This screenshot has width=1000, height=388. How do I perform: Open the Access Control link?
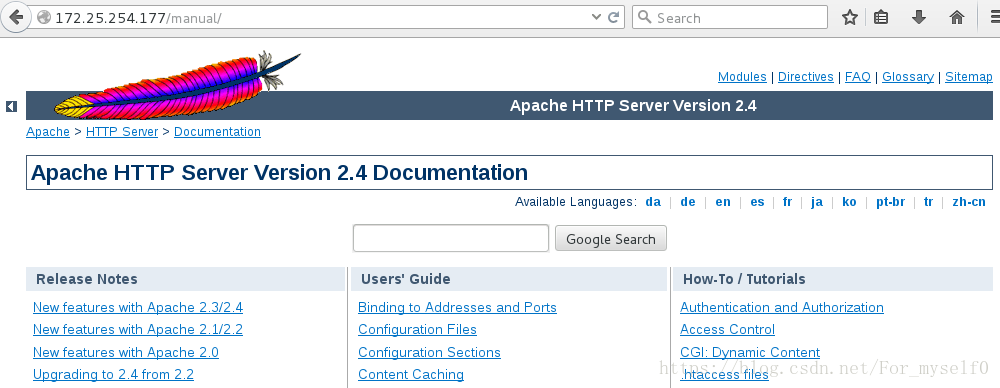pos(727,329)
